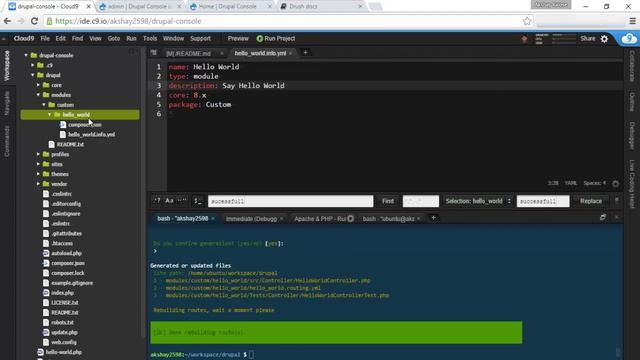Click the file pattern filter field
640x360 pixels.
coord(420,201)
